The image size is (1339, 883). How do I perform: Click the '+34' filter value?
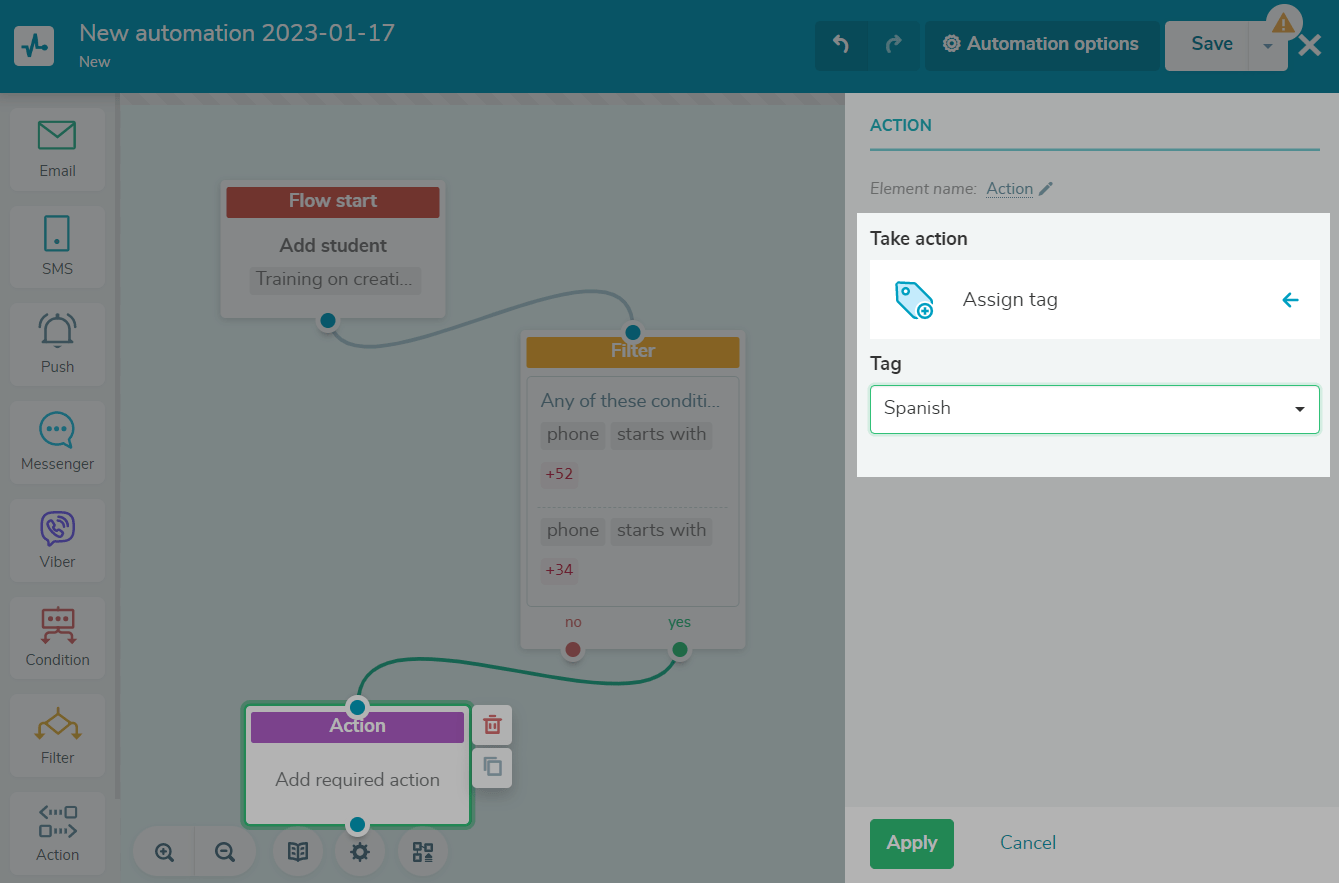click(x=559, y=570)
